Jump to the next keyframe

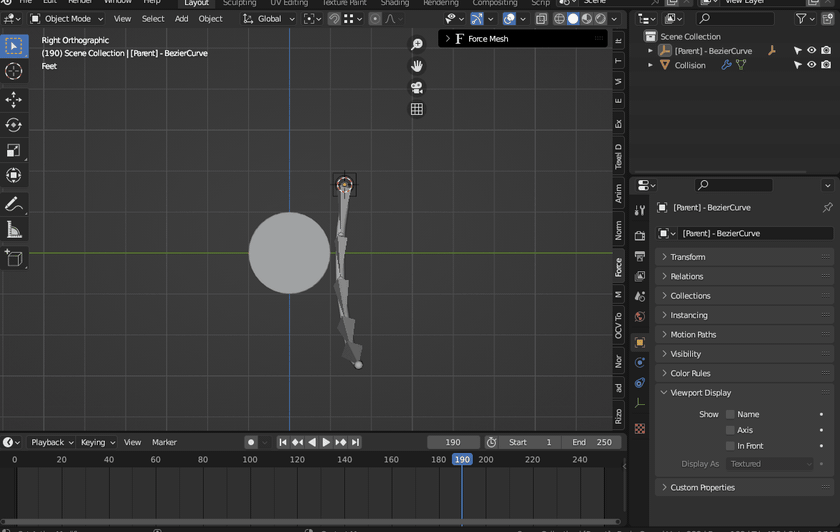(341, 443)
